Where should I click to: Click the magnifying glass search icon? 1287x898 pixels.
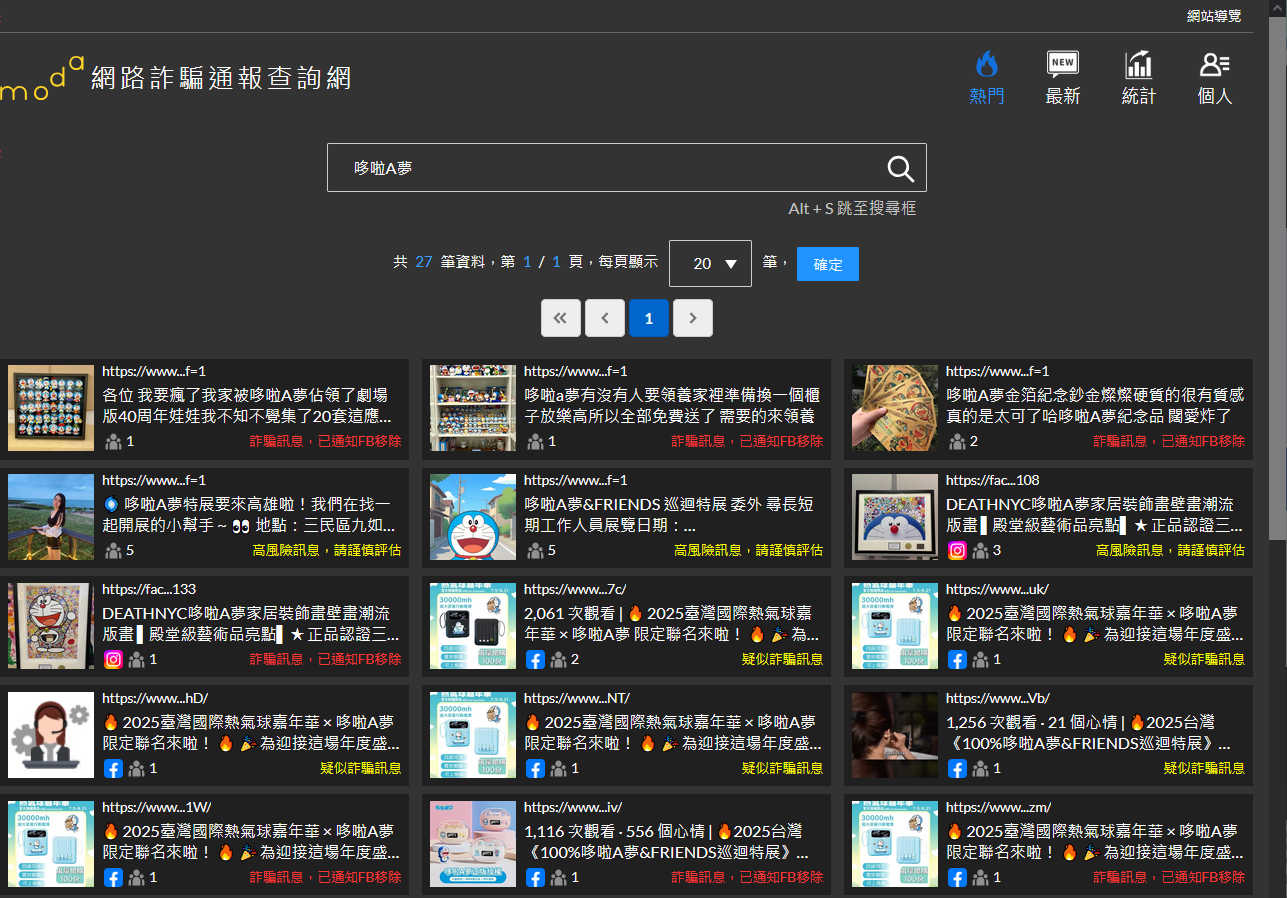point(900,168)
